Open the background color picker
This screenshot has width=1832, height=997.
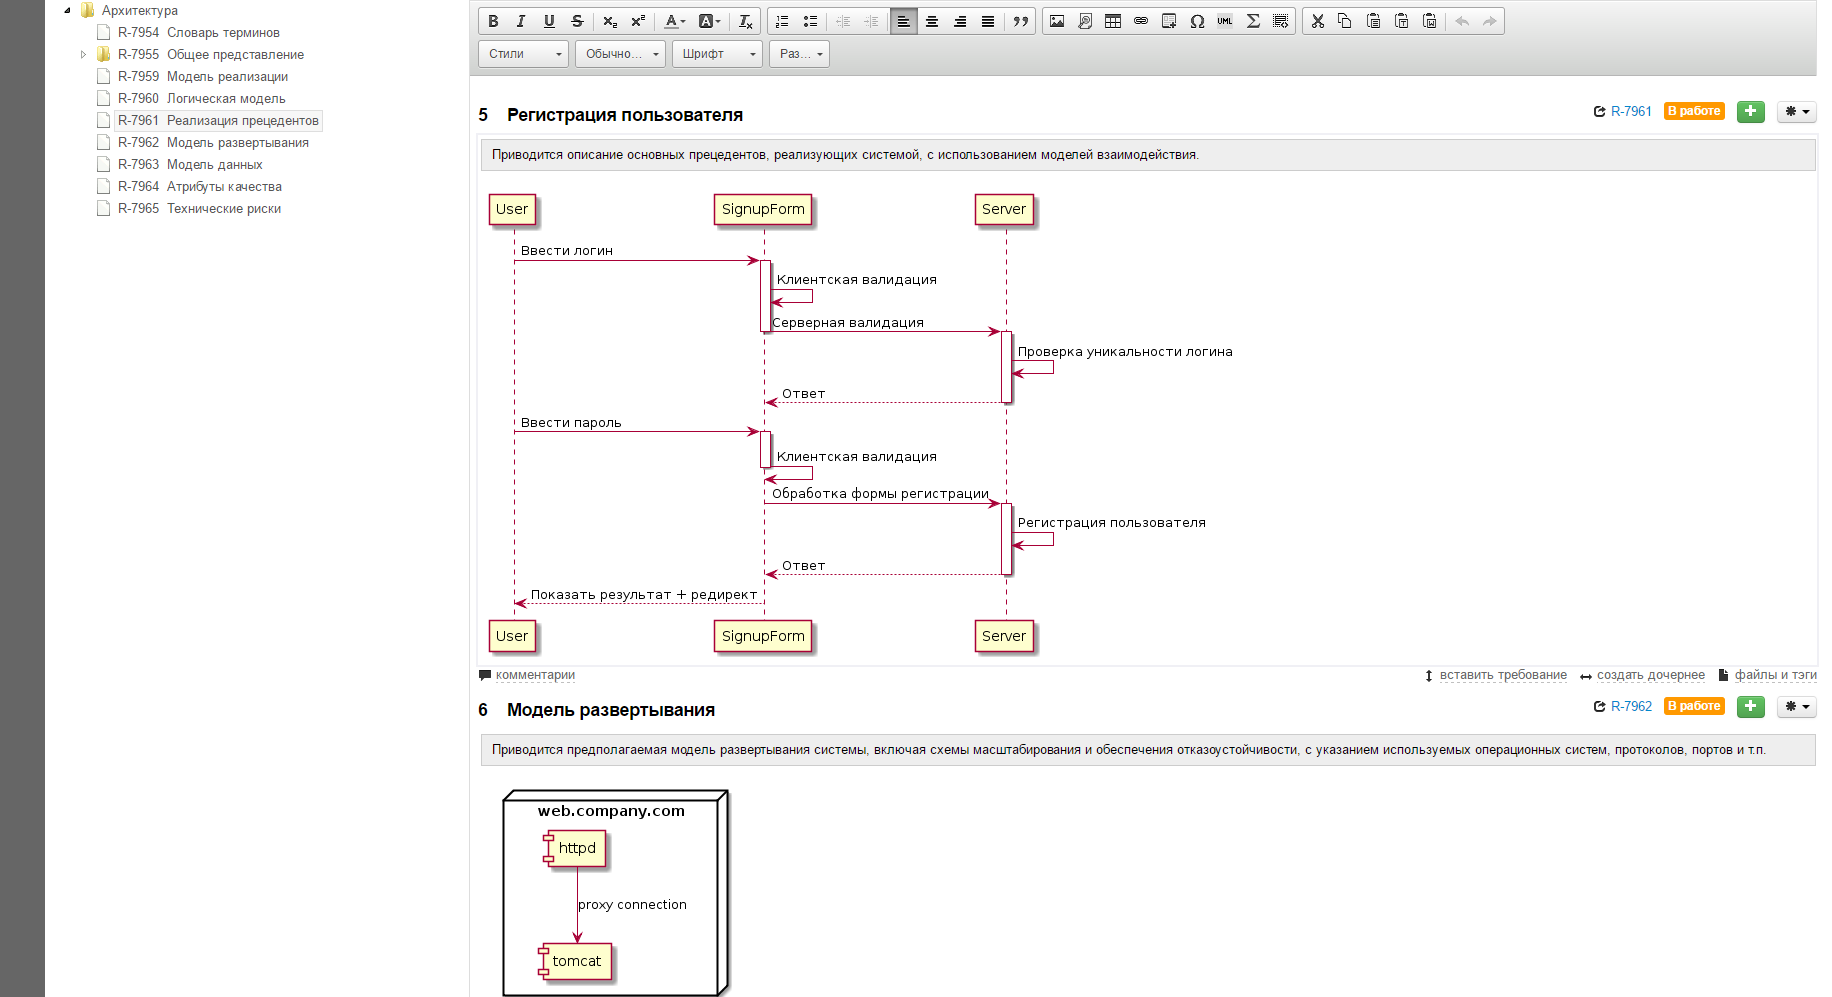coord(709,21)
